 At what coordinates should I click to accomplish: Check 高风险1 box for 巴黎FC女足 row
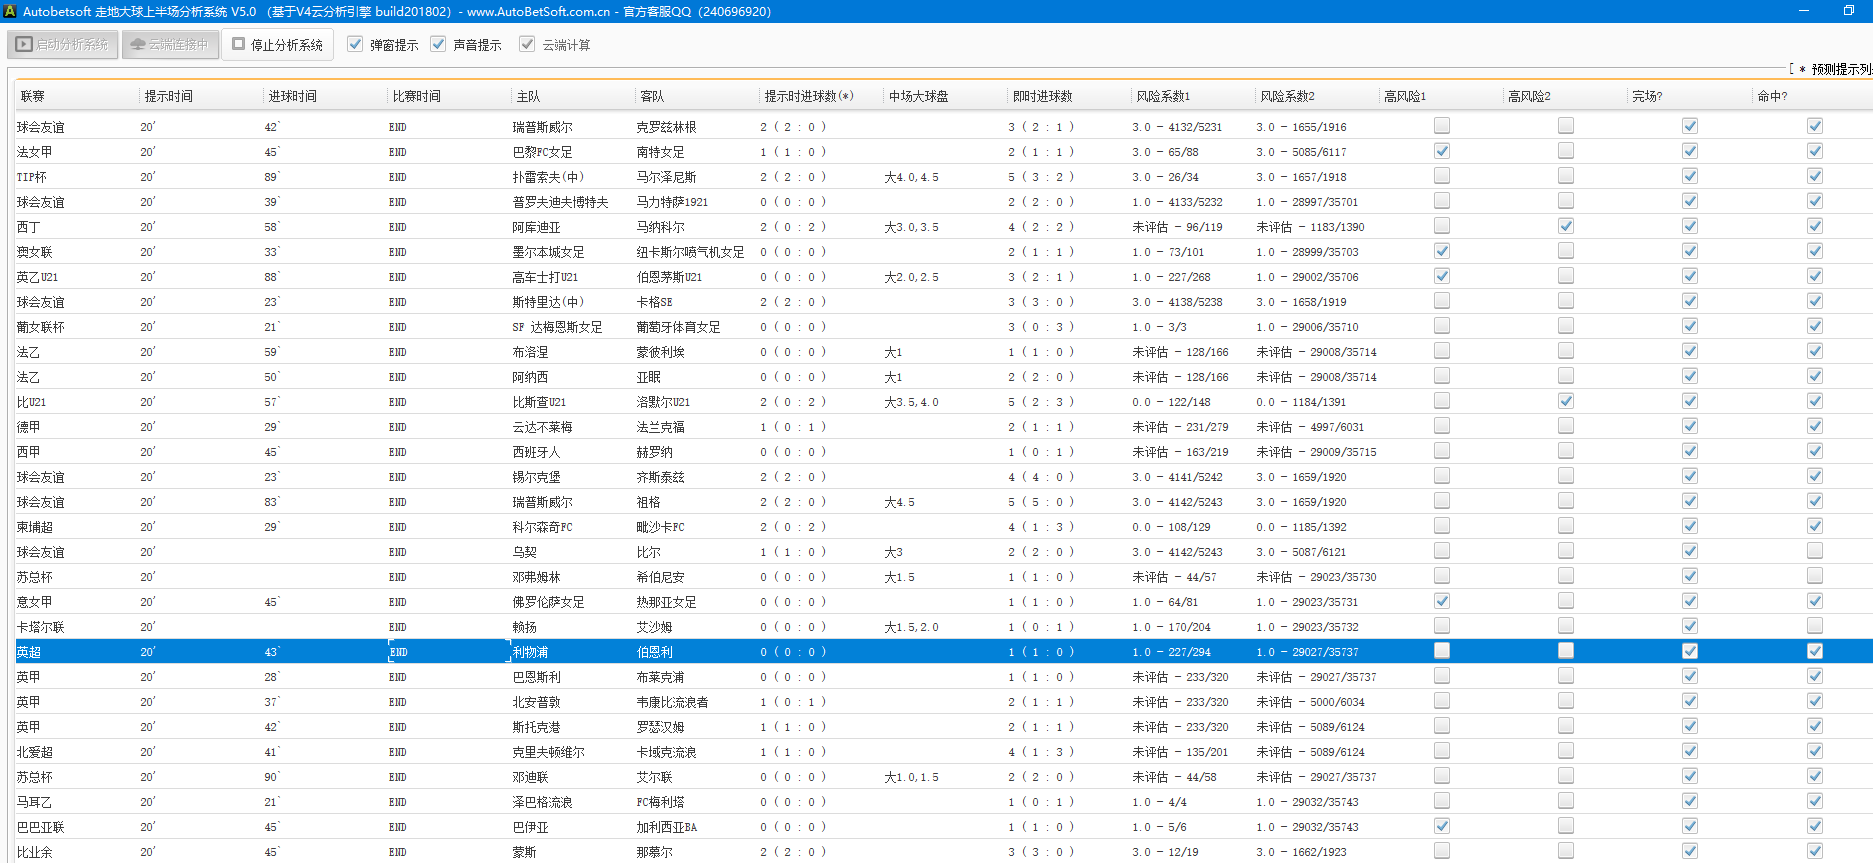1442,151
